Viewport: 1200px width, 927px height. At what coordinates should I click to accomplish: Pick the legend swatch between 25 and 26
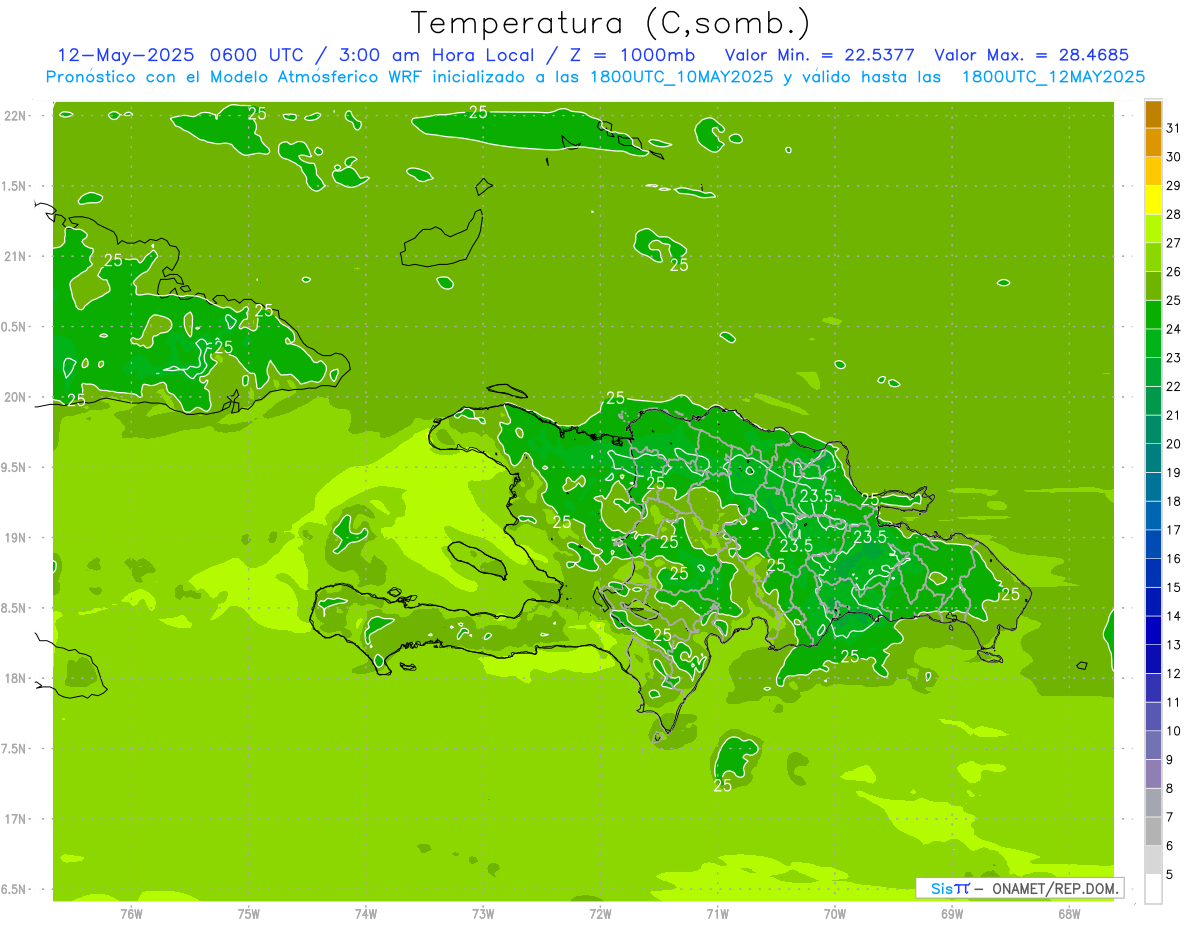pyautogui.click(x=1153, y=286)
